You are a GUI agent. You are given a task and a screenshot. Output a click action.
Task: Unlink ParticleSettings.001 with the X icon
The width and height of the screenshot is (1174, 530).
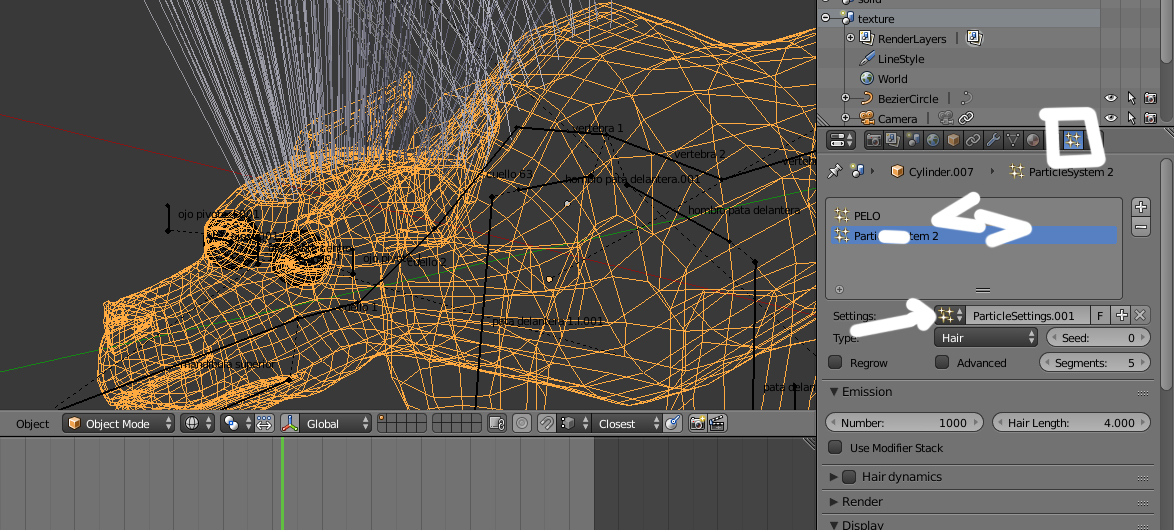click(1140, 316)
